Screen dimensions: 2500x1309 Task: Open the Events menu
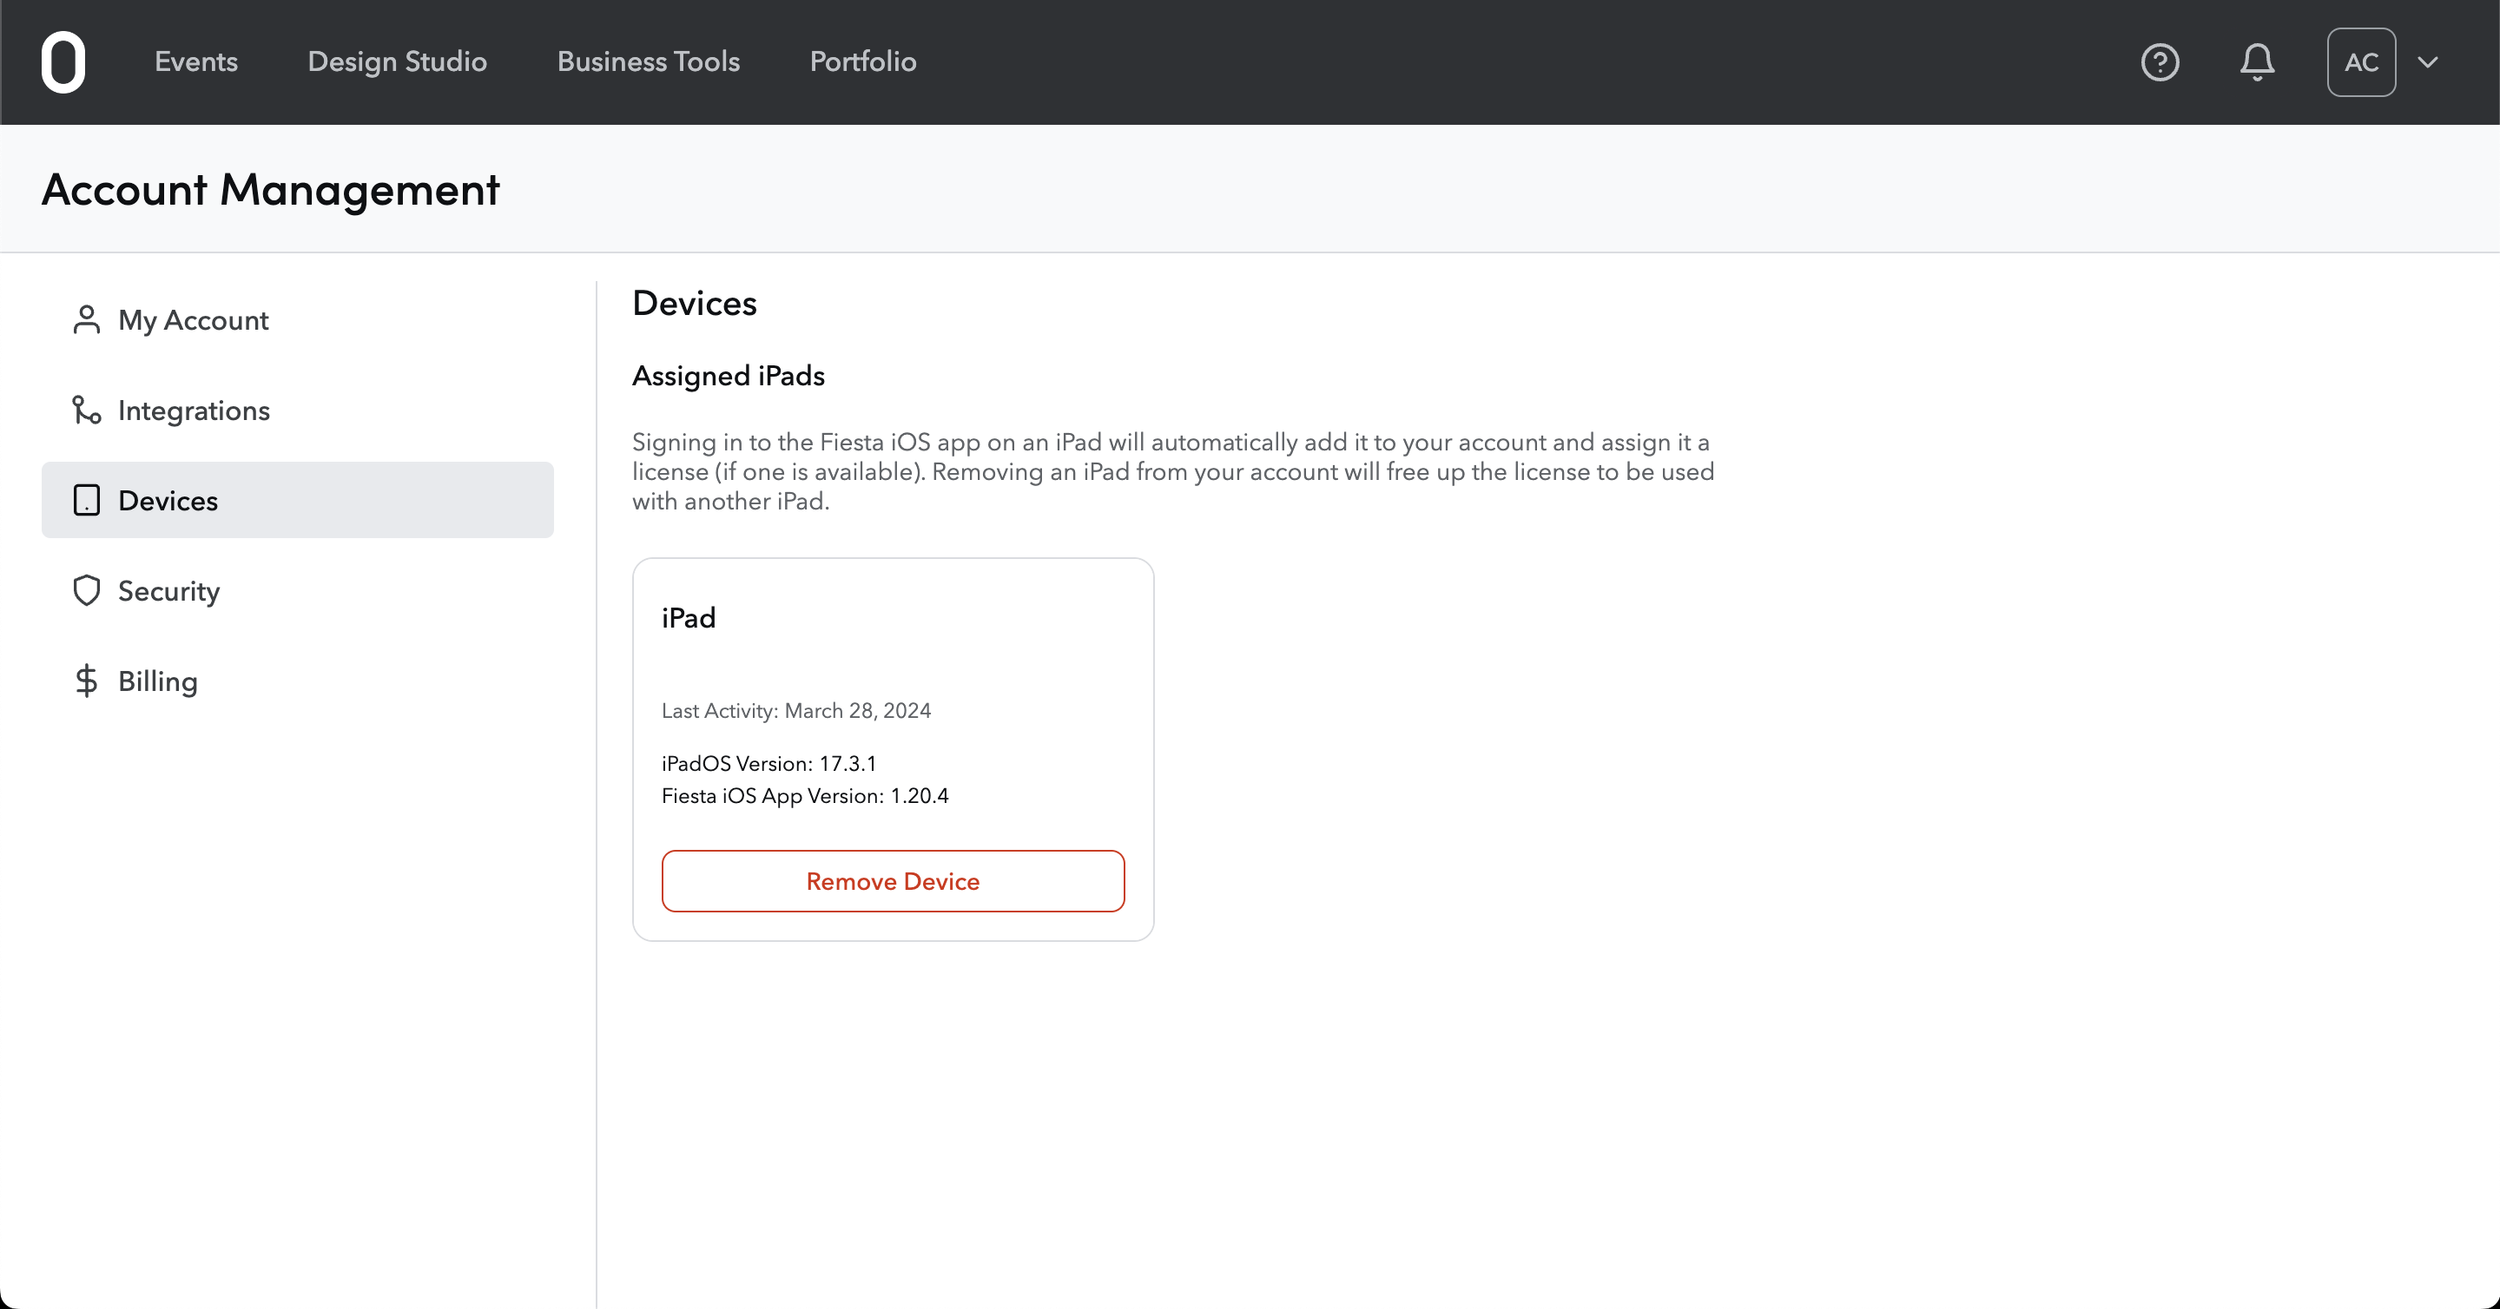point(196,62)
